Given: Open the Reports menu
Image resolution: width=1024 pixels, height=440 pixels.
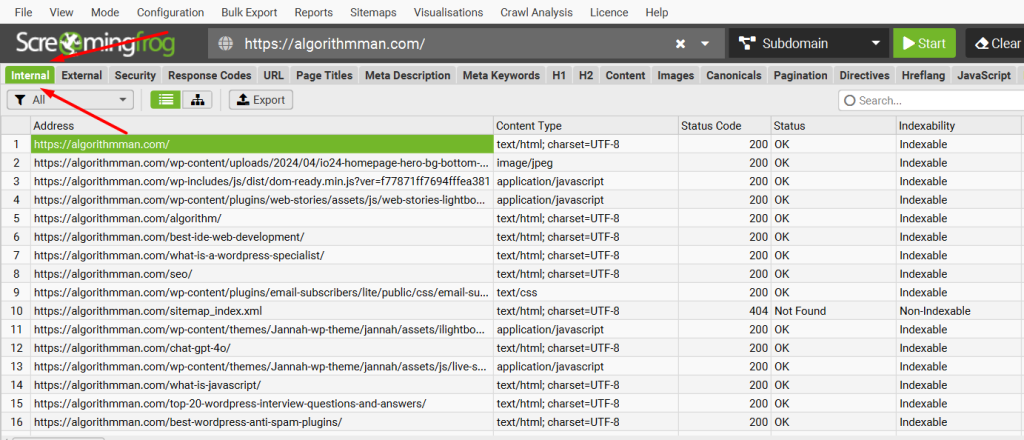Looking at the screenshot, I should point(313,12).
